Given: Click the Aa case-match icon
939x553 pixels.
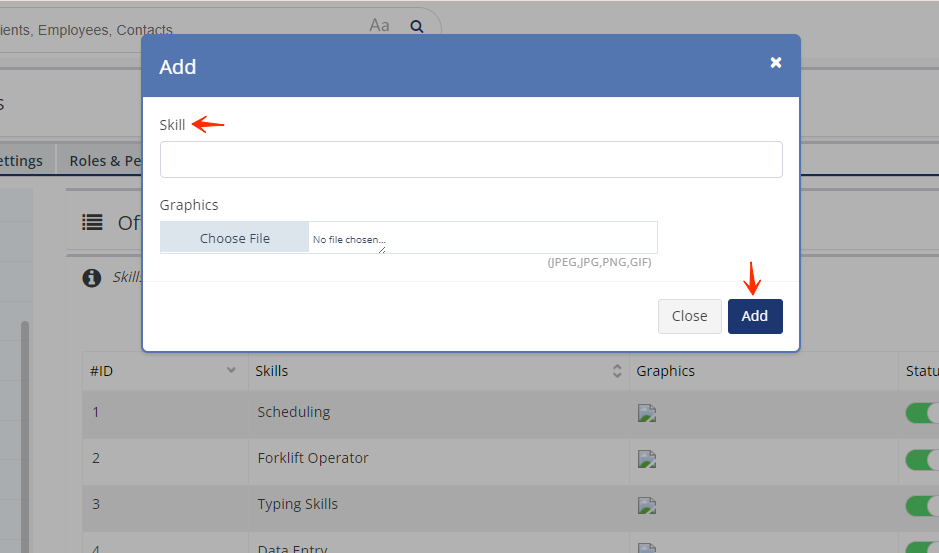Looking at the screenshot, I should (379, 26).
